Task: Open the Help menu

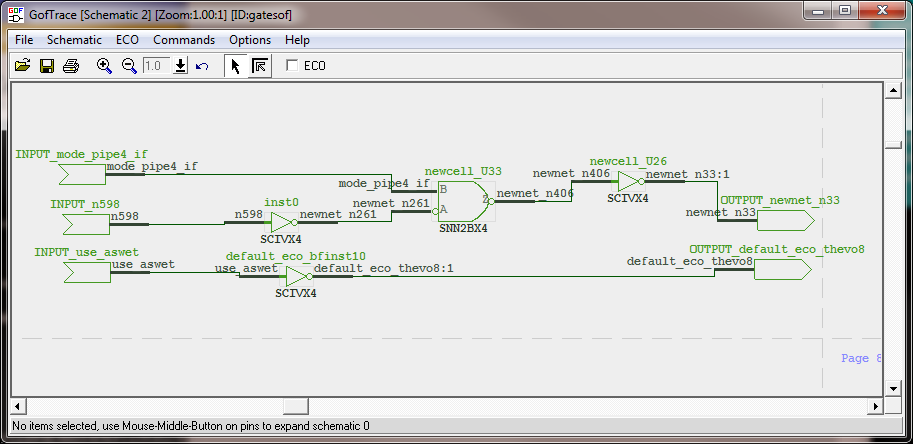Action: click(297, 40)
